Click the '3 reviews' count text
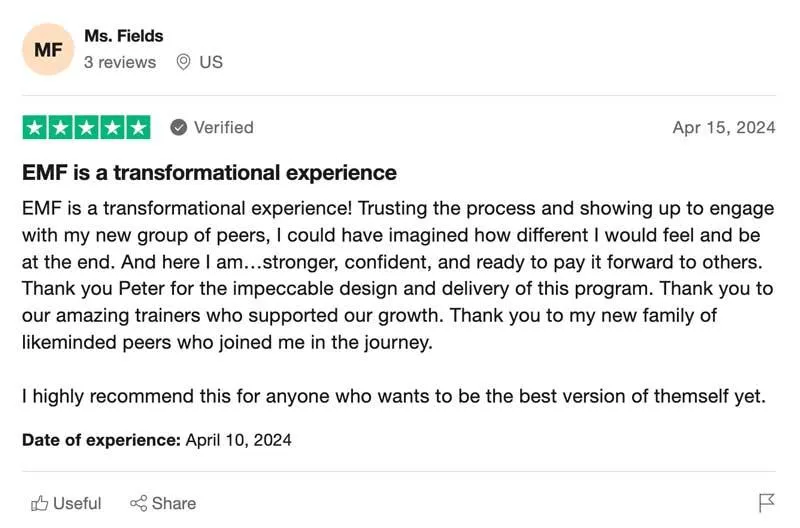Screen dimensions: 800x528 coord(120,62)
